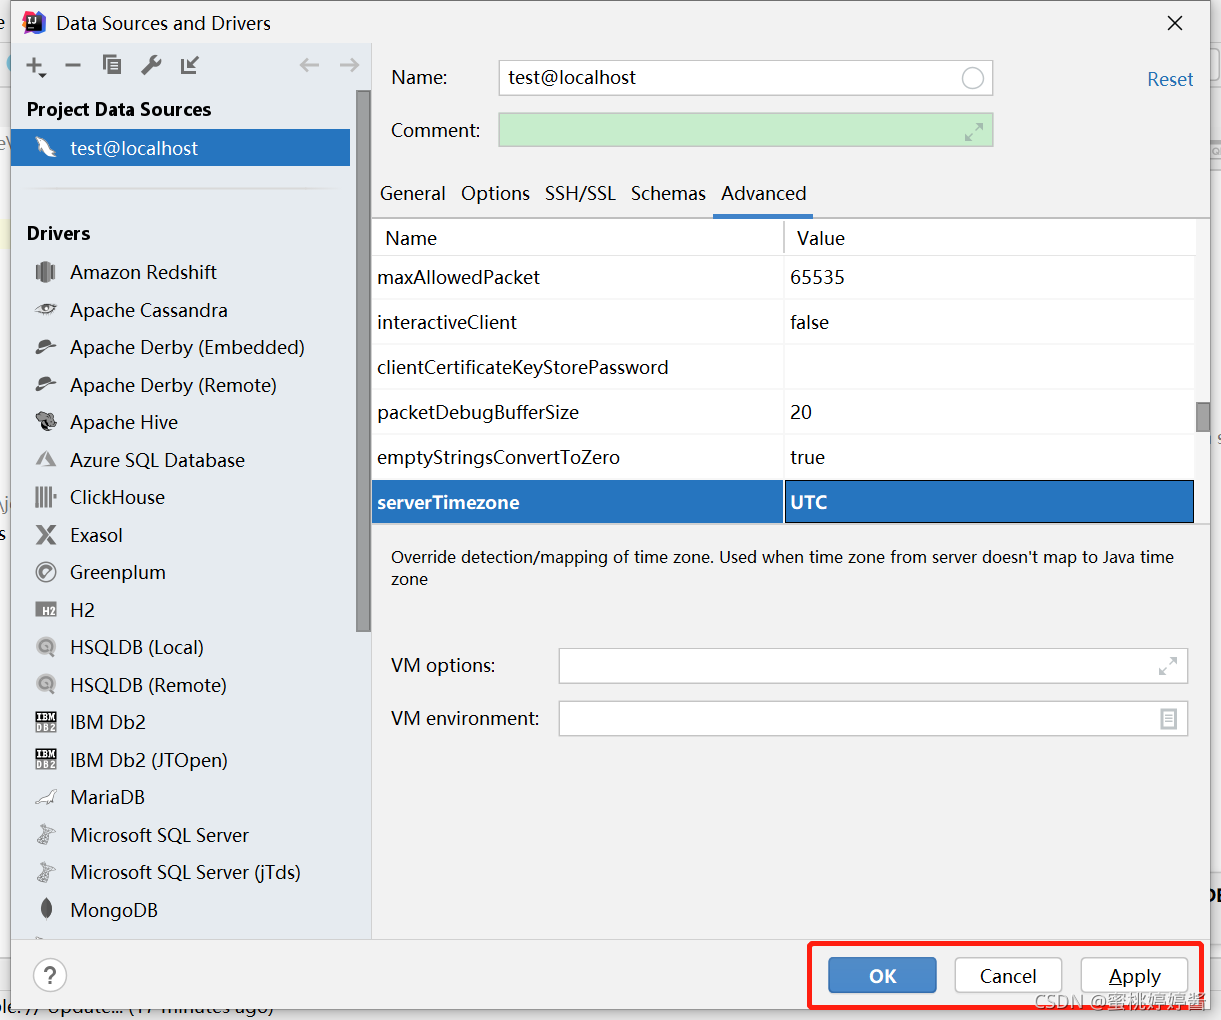Go back arrow in toolbar

[x=309, y=65]
